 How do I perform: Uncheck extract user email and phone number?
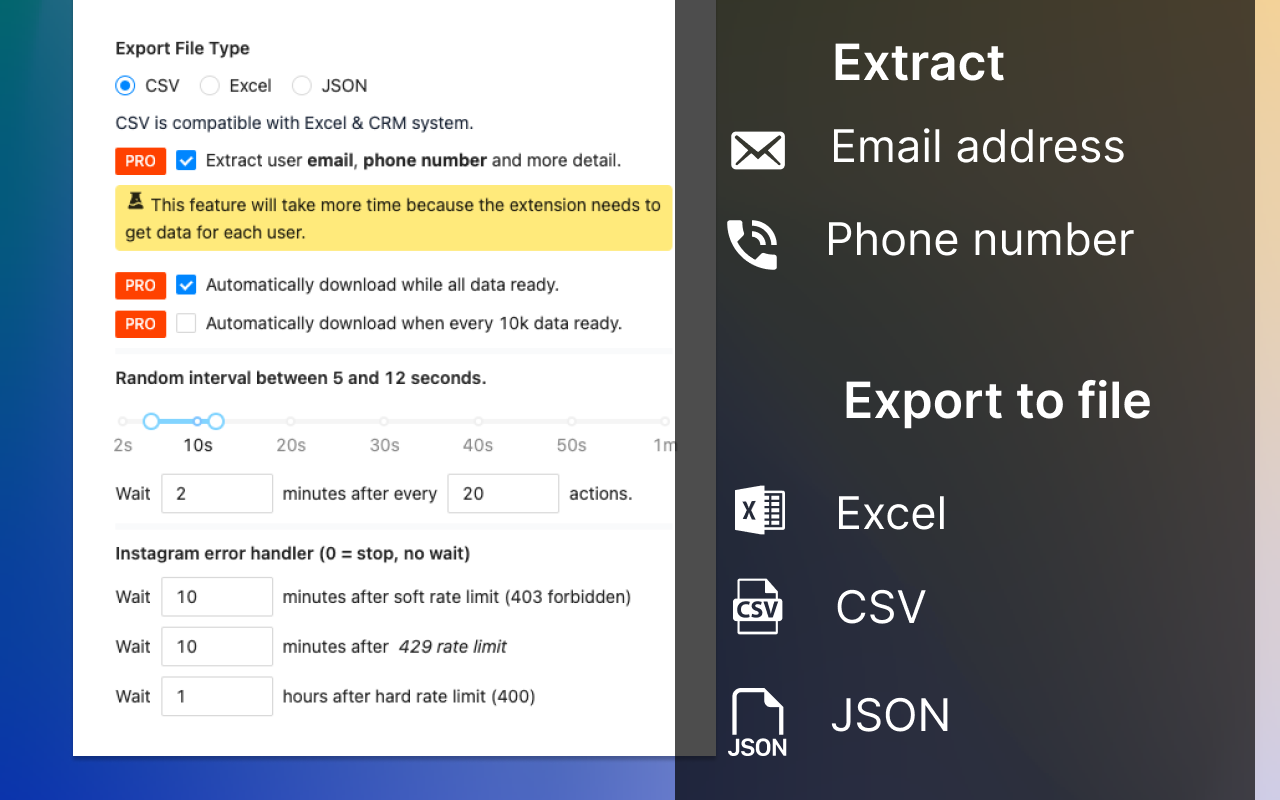pyautogui.click(x=186, y=160)
